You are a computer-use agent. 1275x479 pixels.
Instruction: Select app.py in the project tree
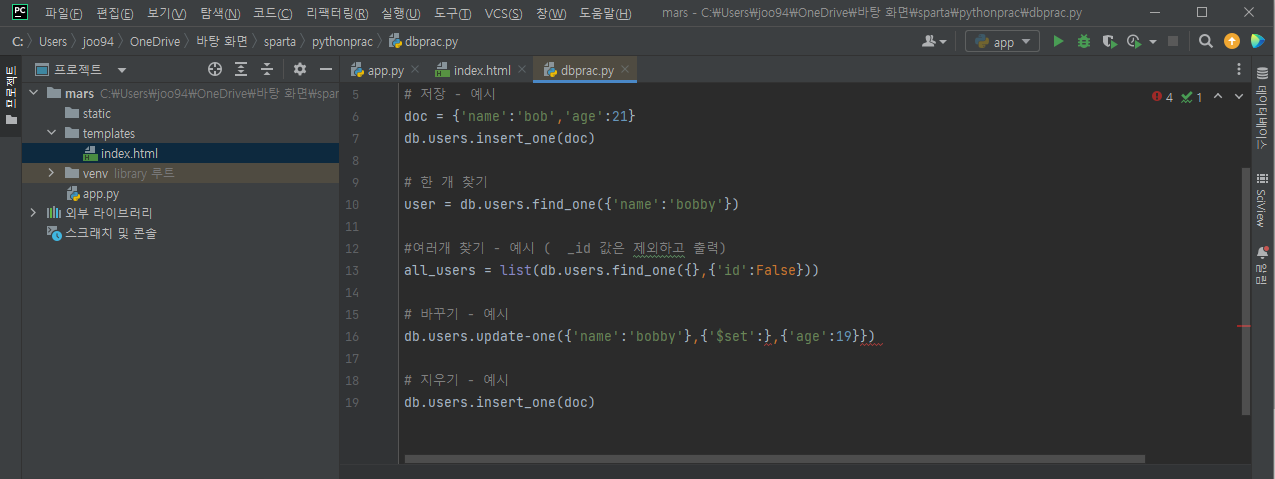click(101, 193)
